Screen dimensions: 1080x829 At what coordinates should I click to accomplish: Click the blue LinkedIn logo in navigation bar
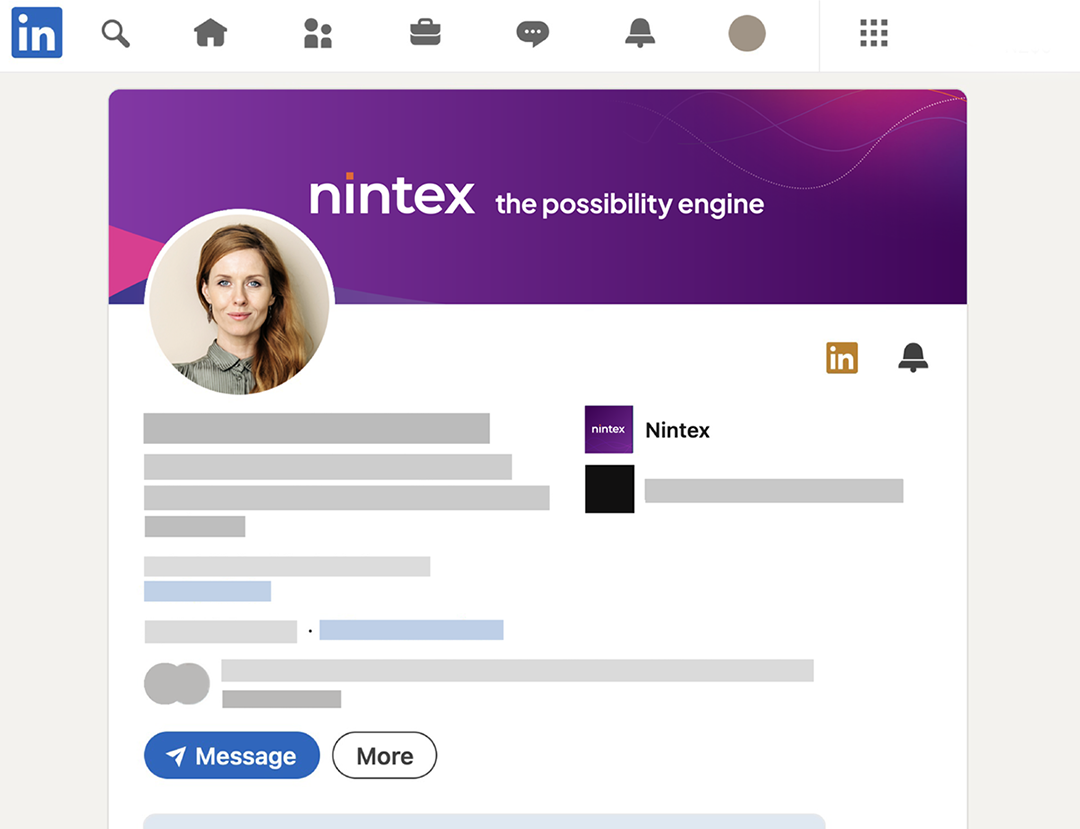tap(37, 33)
